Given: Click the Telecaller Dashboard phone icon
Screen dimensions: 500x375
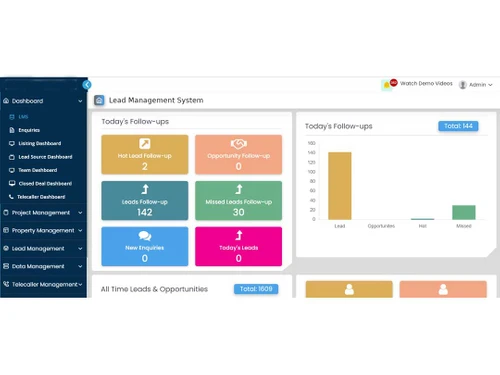Looking at the screenshot, I should click(x=11, y=197).
